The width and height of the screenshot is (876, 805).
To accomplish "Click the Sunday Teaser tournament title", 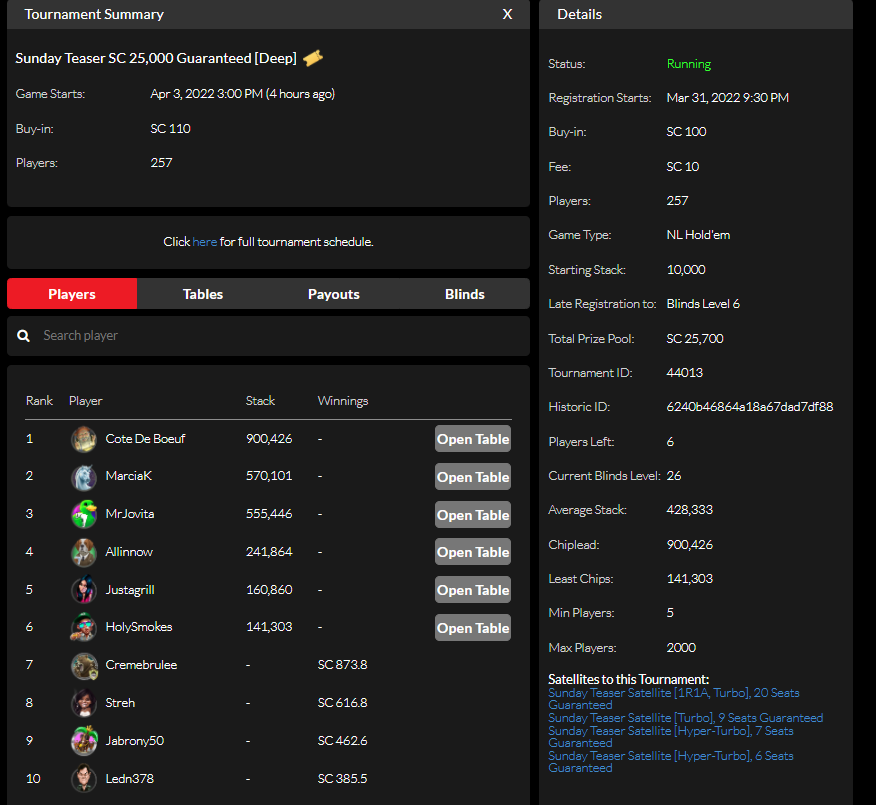I will (156, 58).
